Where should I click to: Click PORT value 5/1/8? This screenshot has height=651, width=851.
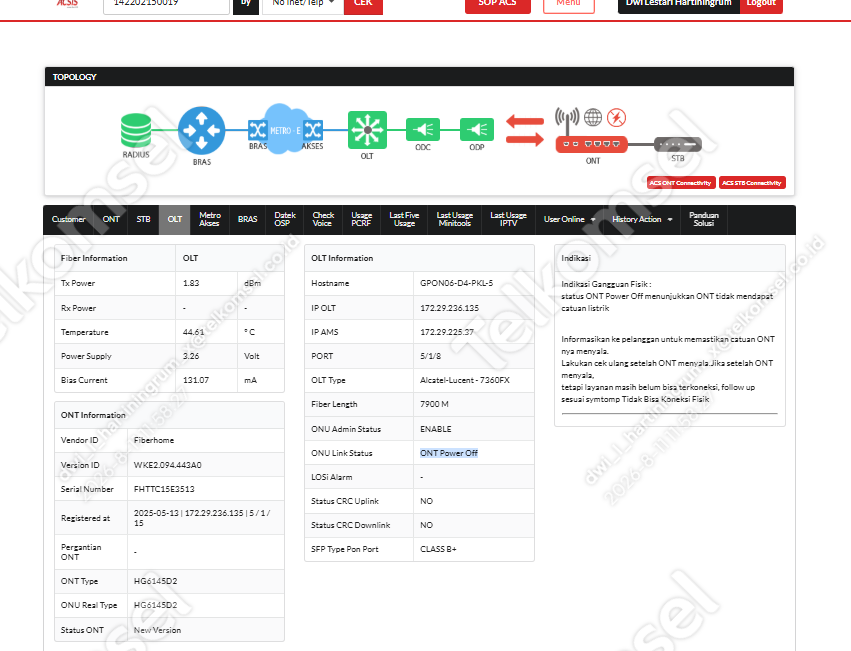click(430, 356)
